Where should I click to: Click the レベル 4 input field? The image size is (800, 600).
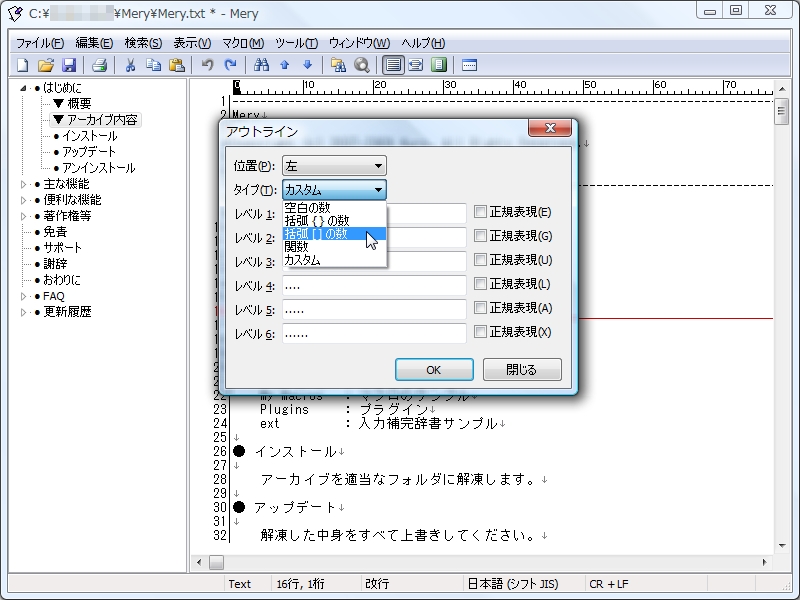click(x=374, y=286)
